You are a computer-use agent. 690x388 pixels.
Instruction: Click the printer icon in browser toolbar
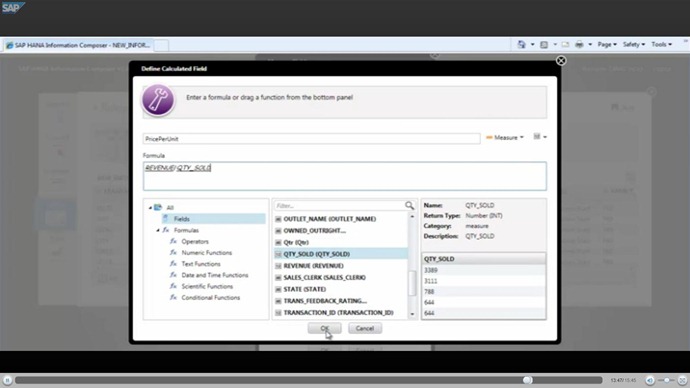point(579,44)
